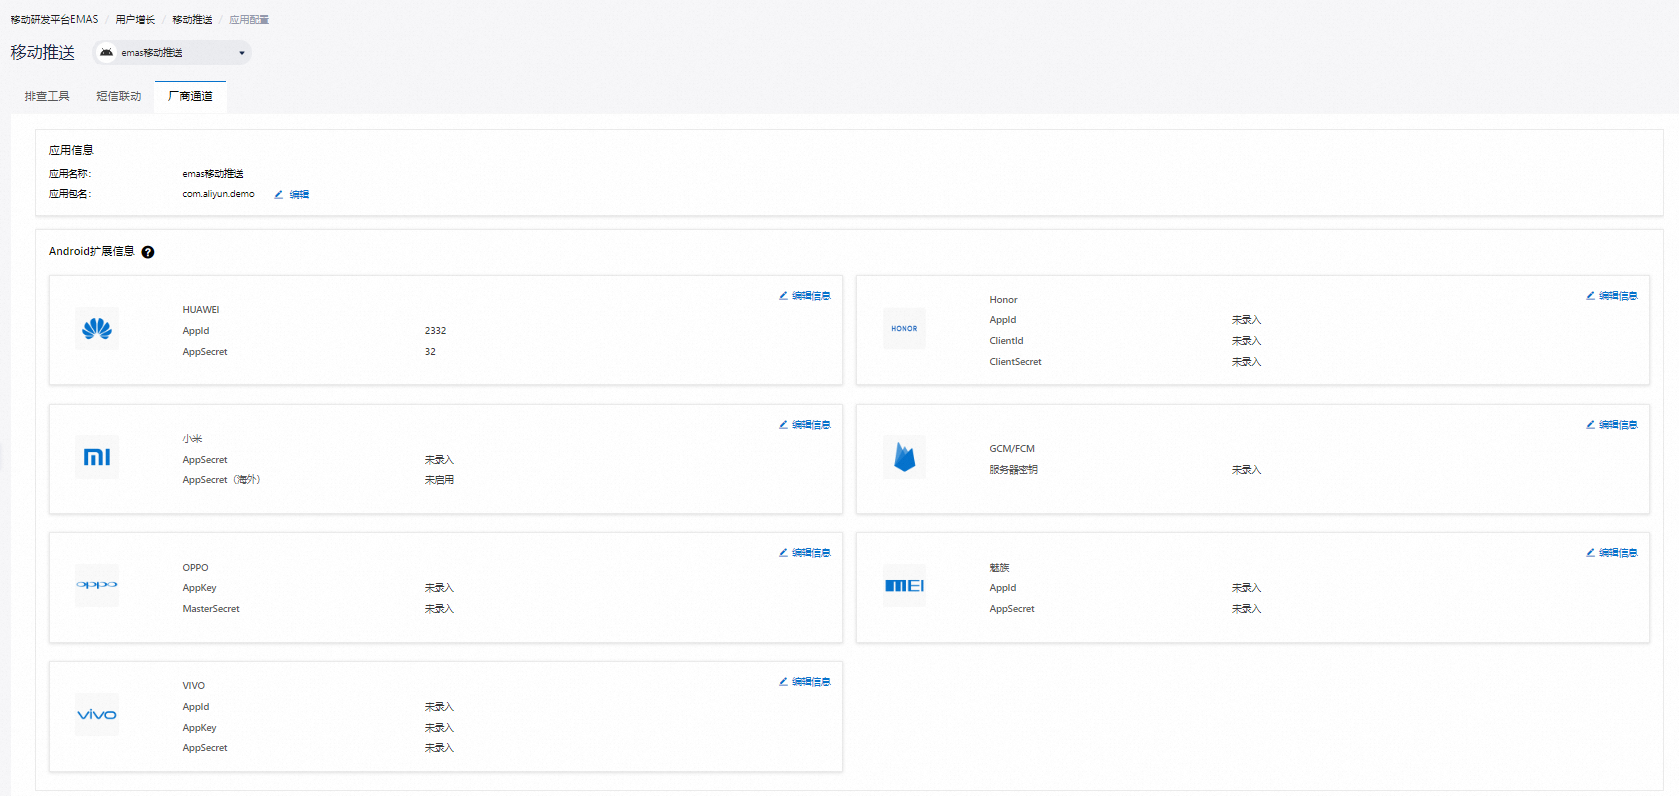Click the GCM/FCM Firebase logo icon

[x=904, y=457]
